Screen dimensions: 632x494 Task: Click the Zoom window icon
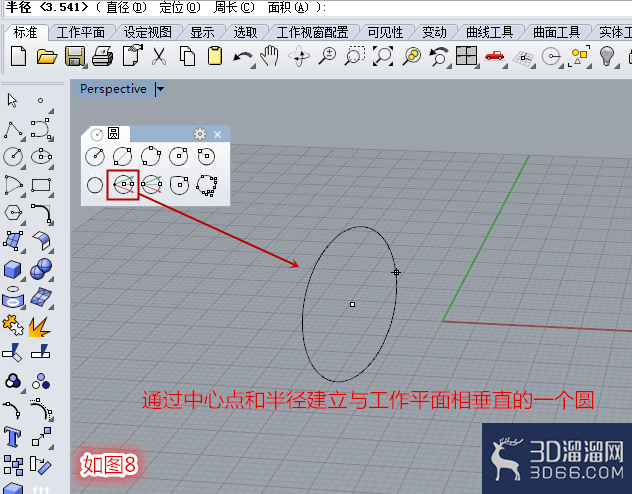[x=355, y=56]
